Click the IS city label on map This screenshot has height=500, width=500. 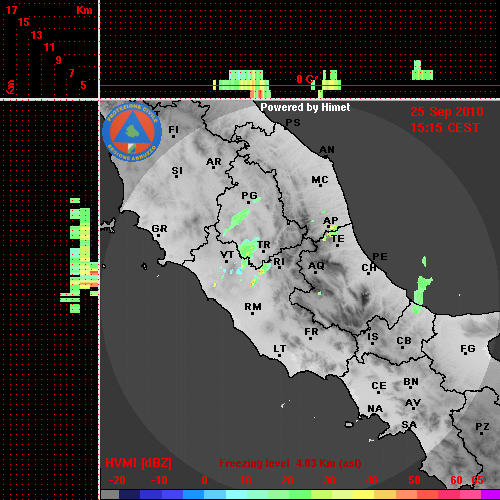point(373,337)
